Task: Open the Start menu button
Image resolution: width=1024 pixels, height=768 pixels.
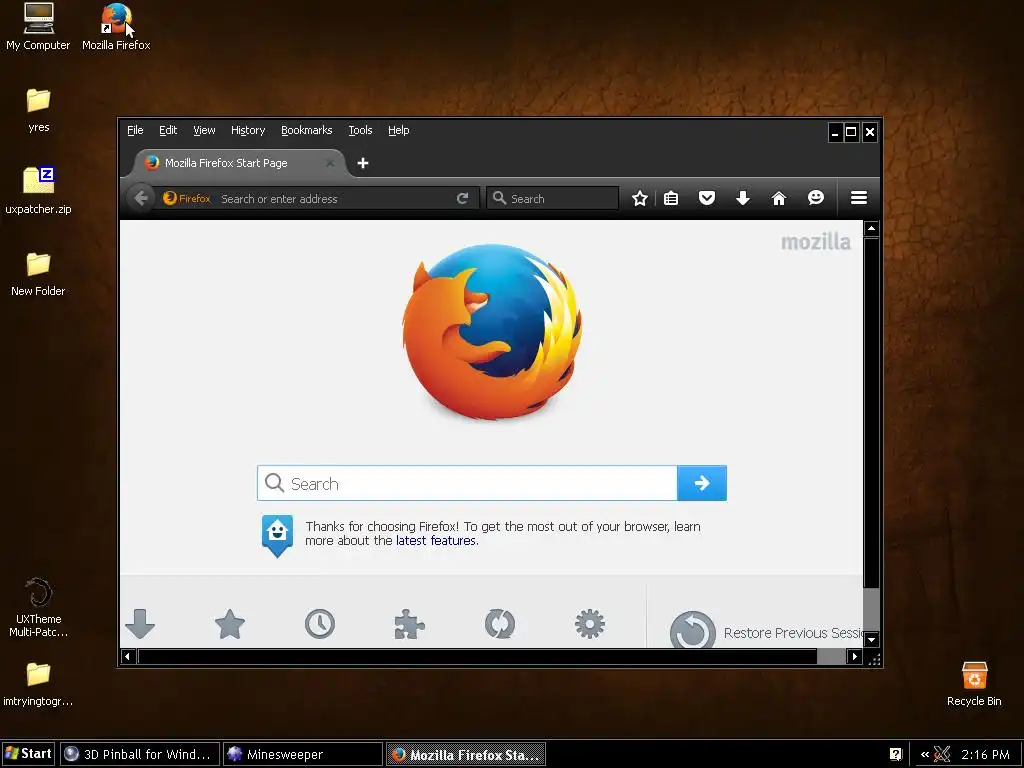Action: pos(28,754)
